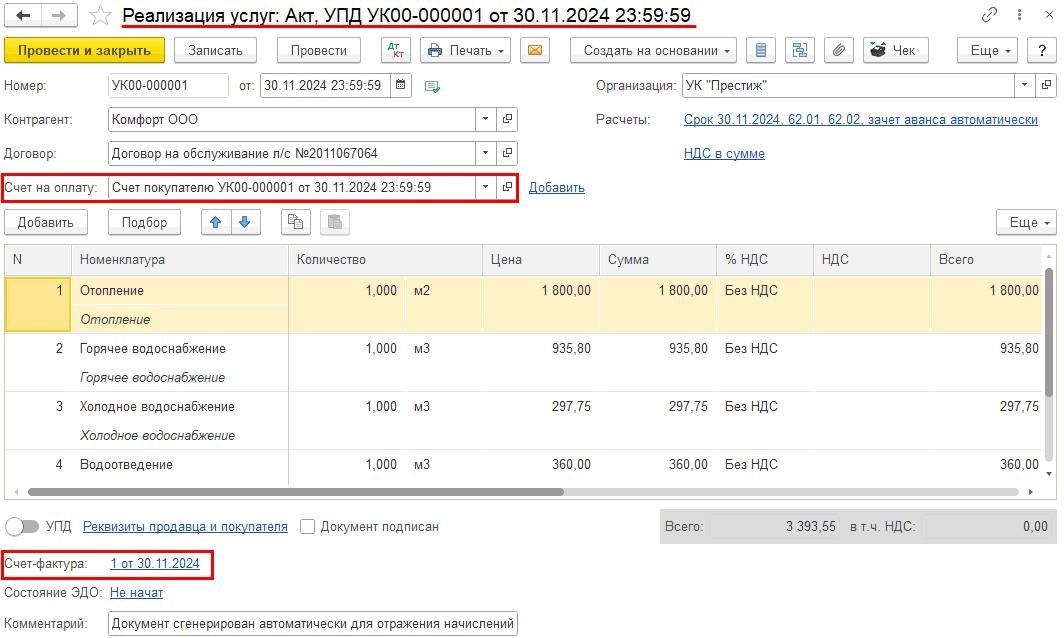Open the Печать dropdown menu

tap(466, 50)
